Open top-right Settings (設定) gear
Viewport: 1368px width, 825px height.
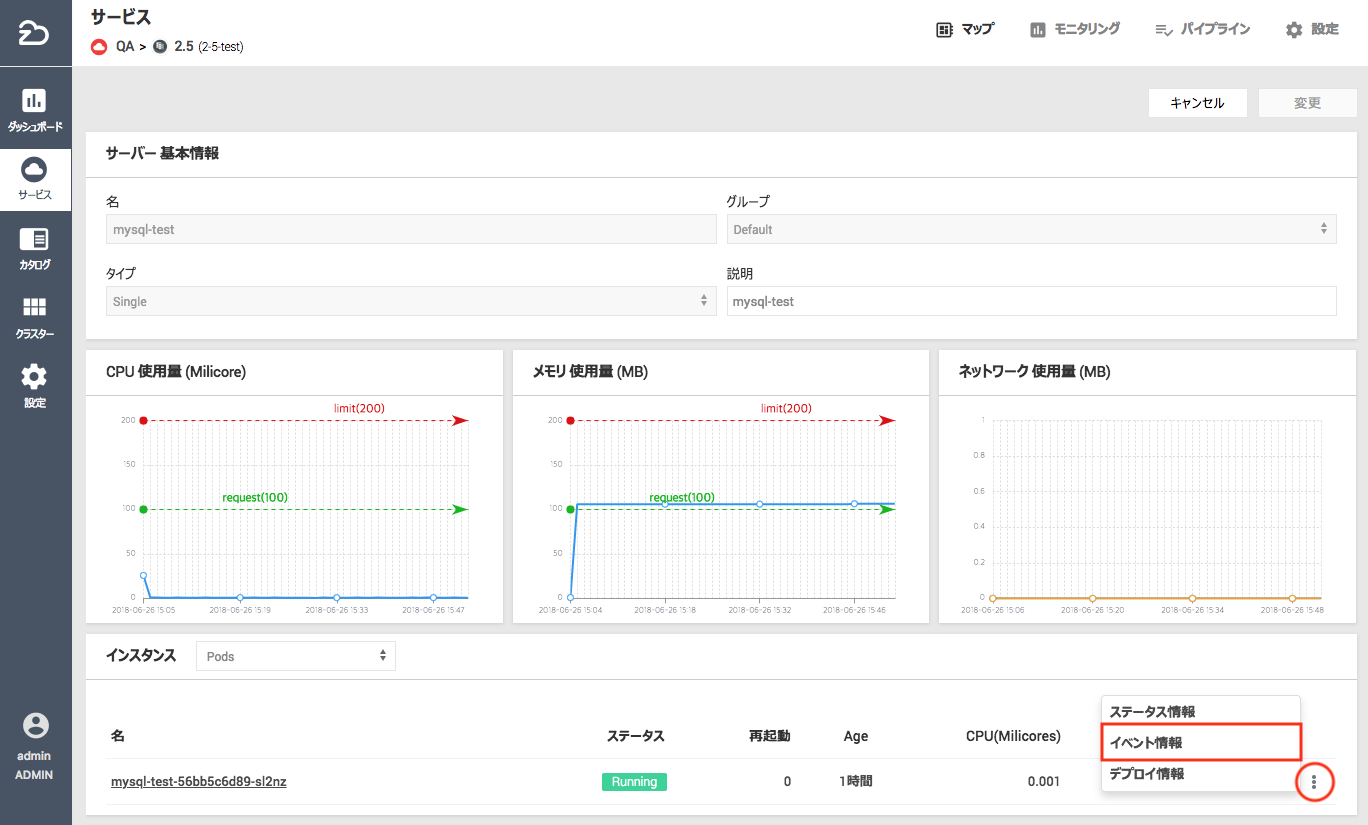[1312, 30]
